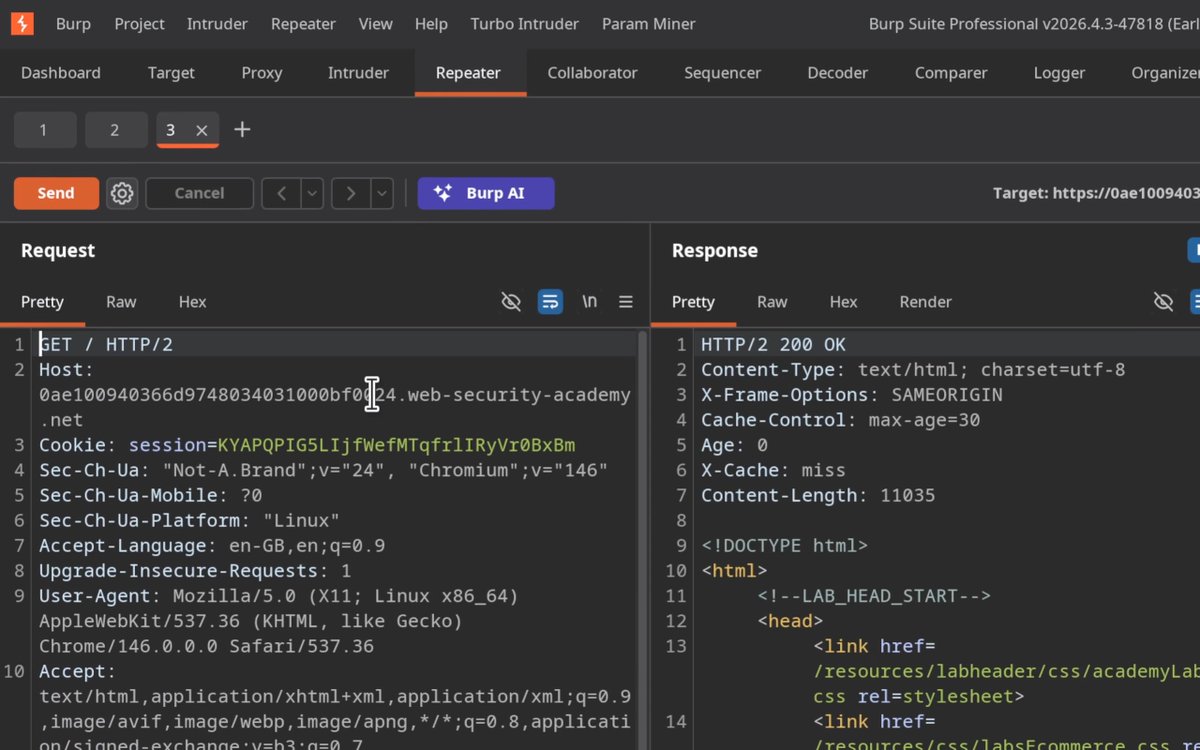1200x750 pixels.
Task: Switch to the Decoder tab
Action: coord(838,73)
